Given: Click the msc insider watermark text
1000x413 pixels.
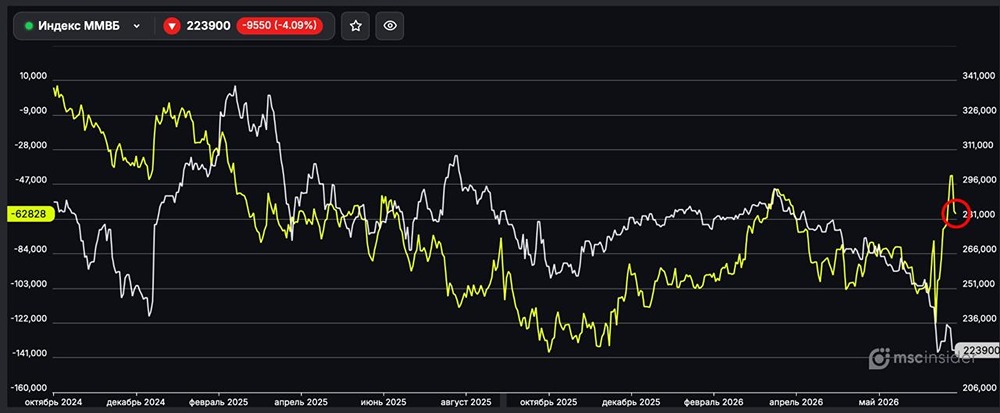Looking at the screenshot, I should click(934, 359).
